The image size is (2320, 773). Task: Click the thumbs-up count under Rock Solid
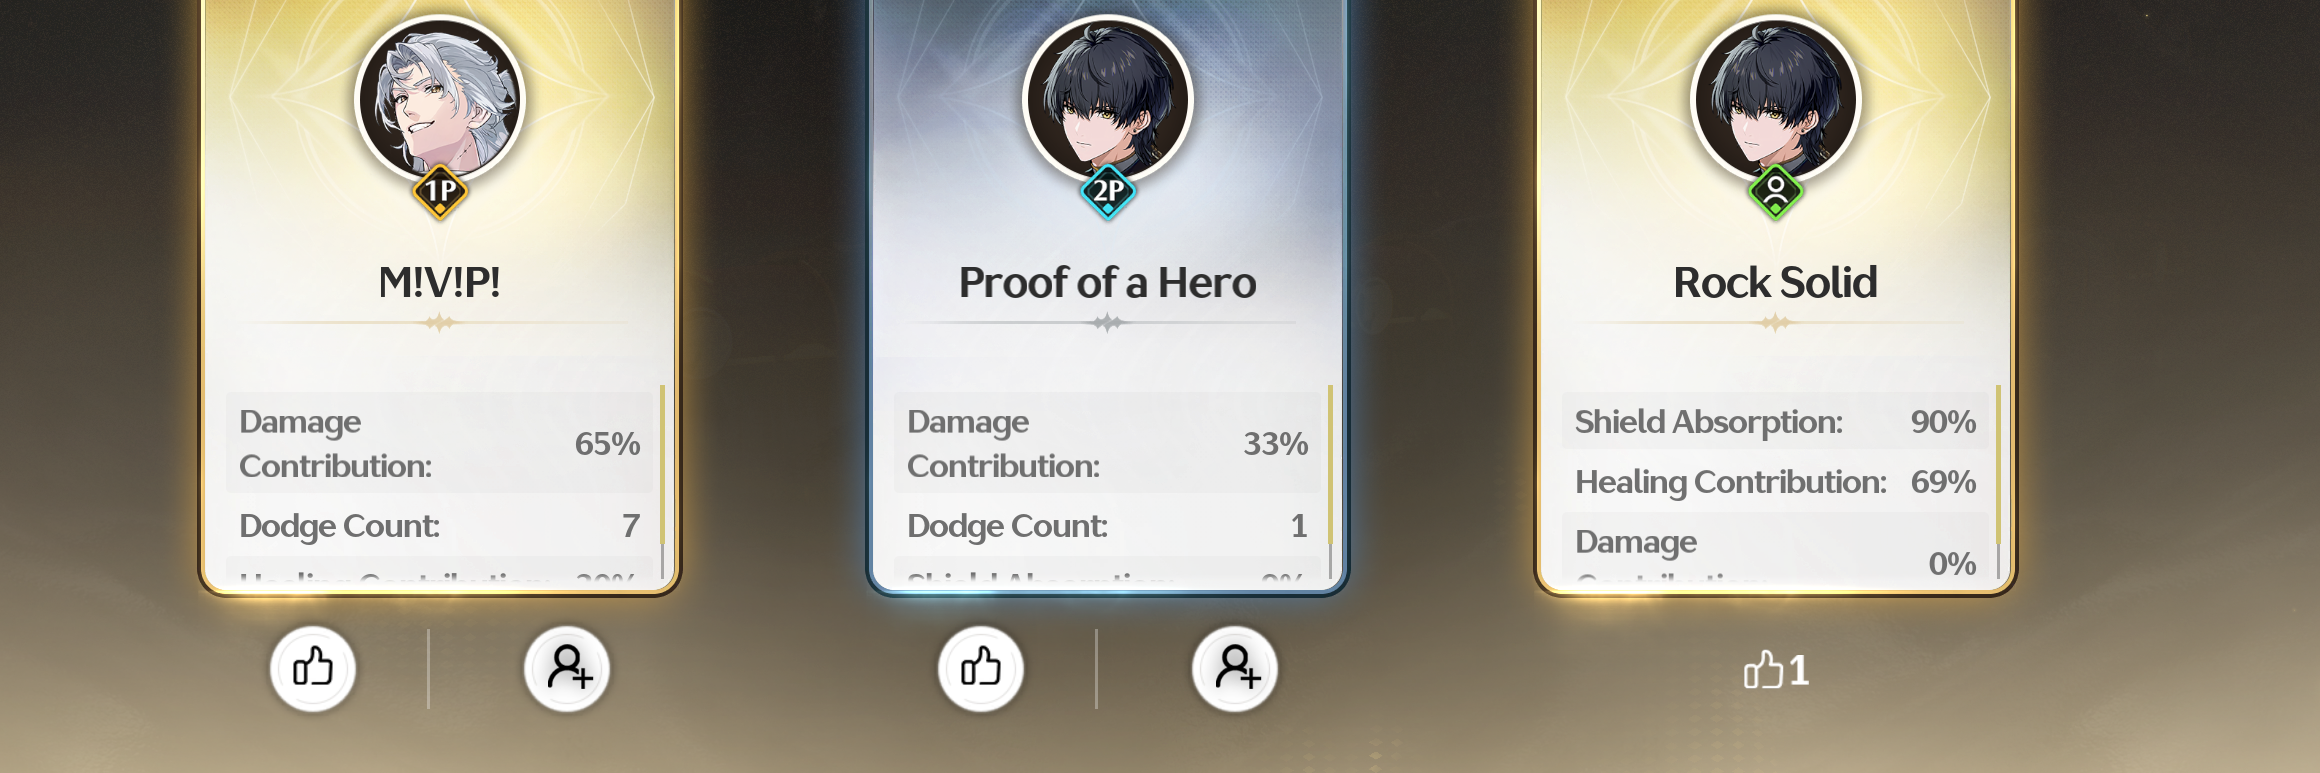(x=1776, y=670)
